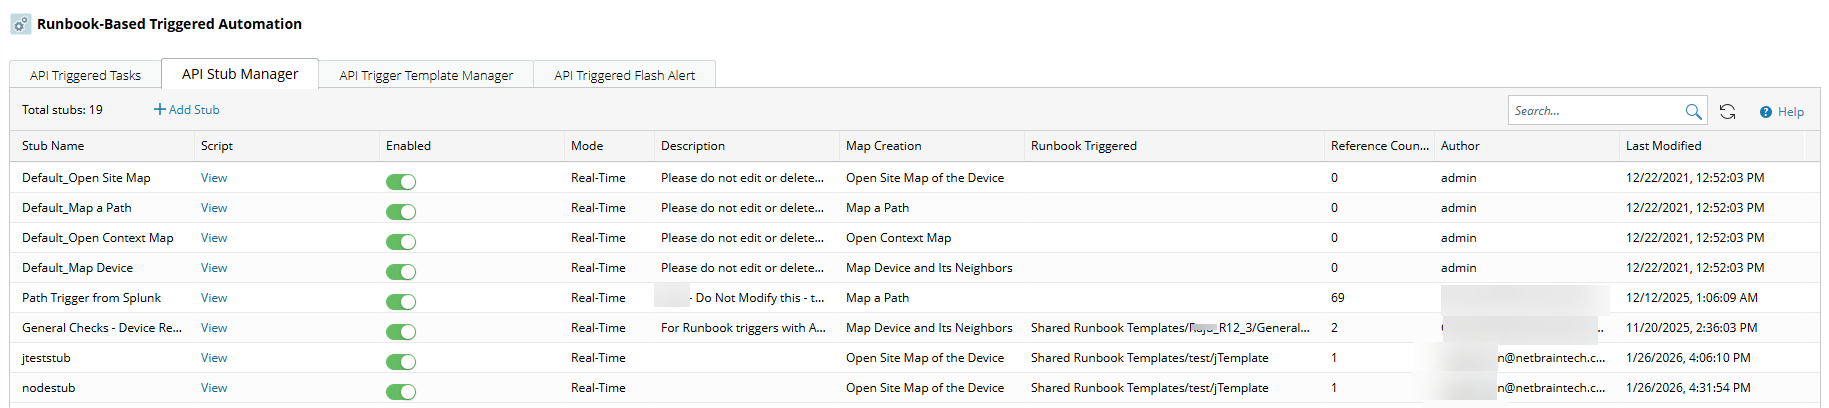
Task: Switch off the jteststub enabled toggle
Action: tap(401, 362)
